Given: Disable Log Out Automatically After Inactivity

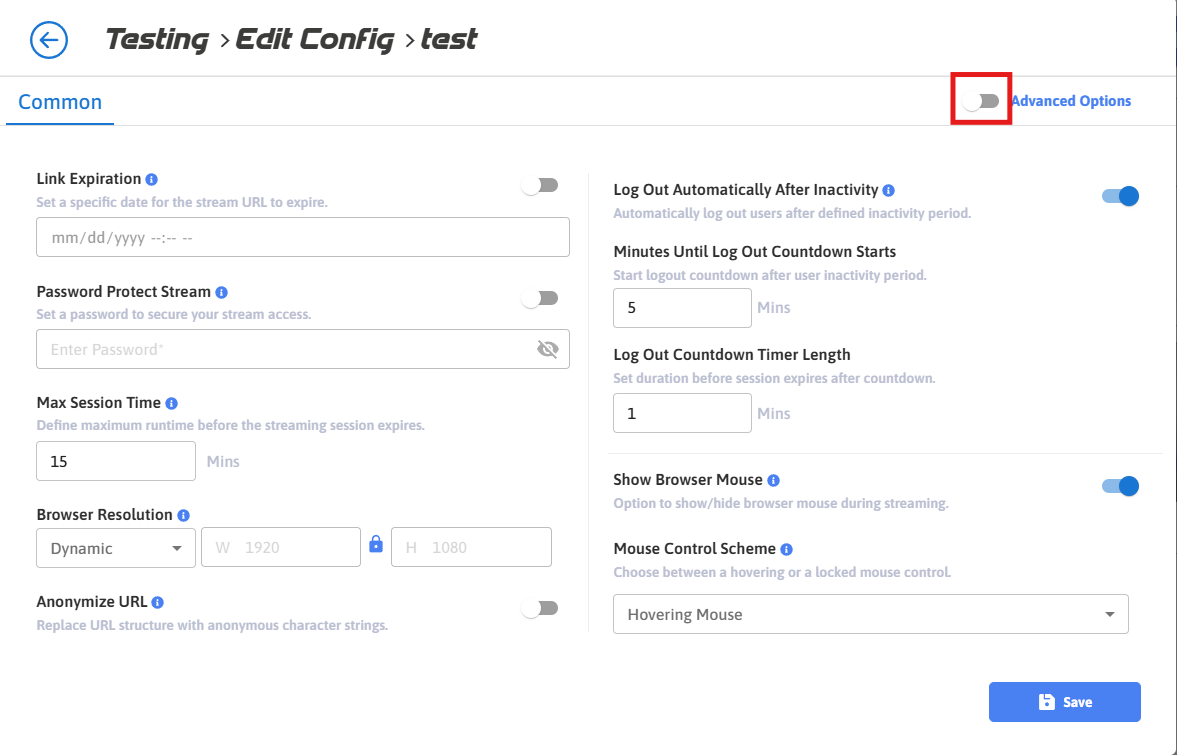Looking at the screenshot, I should [x=1120, y=196].
